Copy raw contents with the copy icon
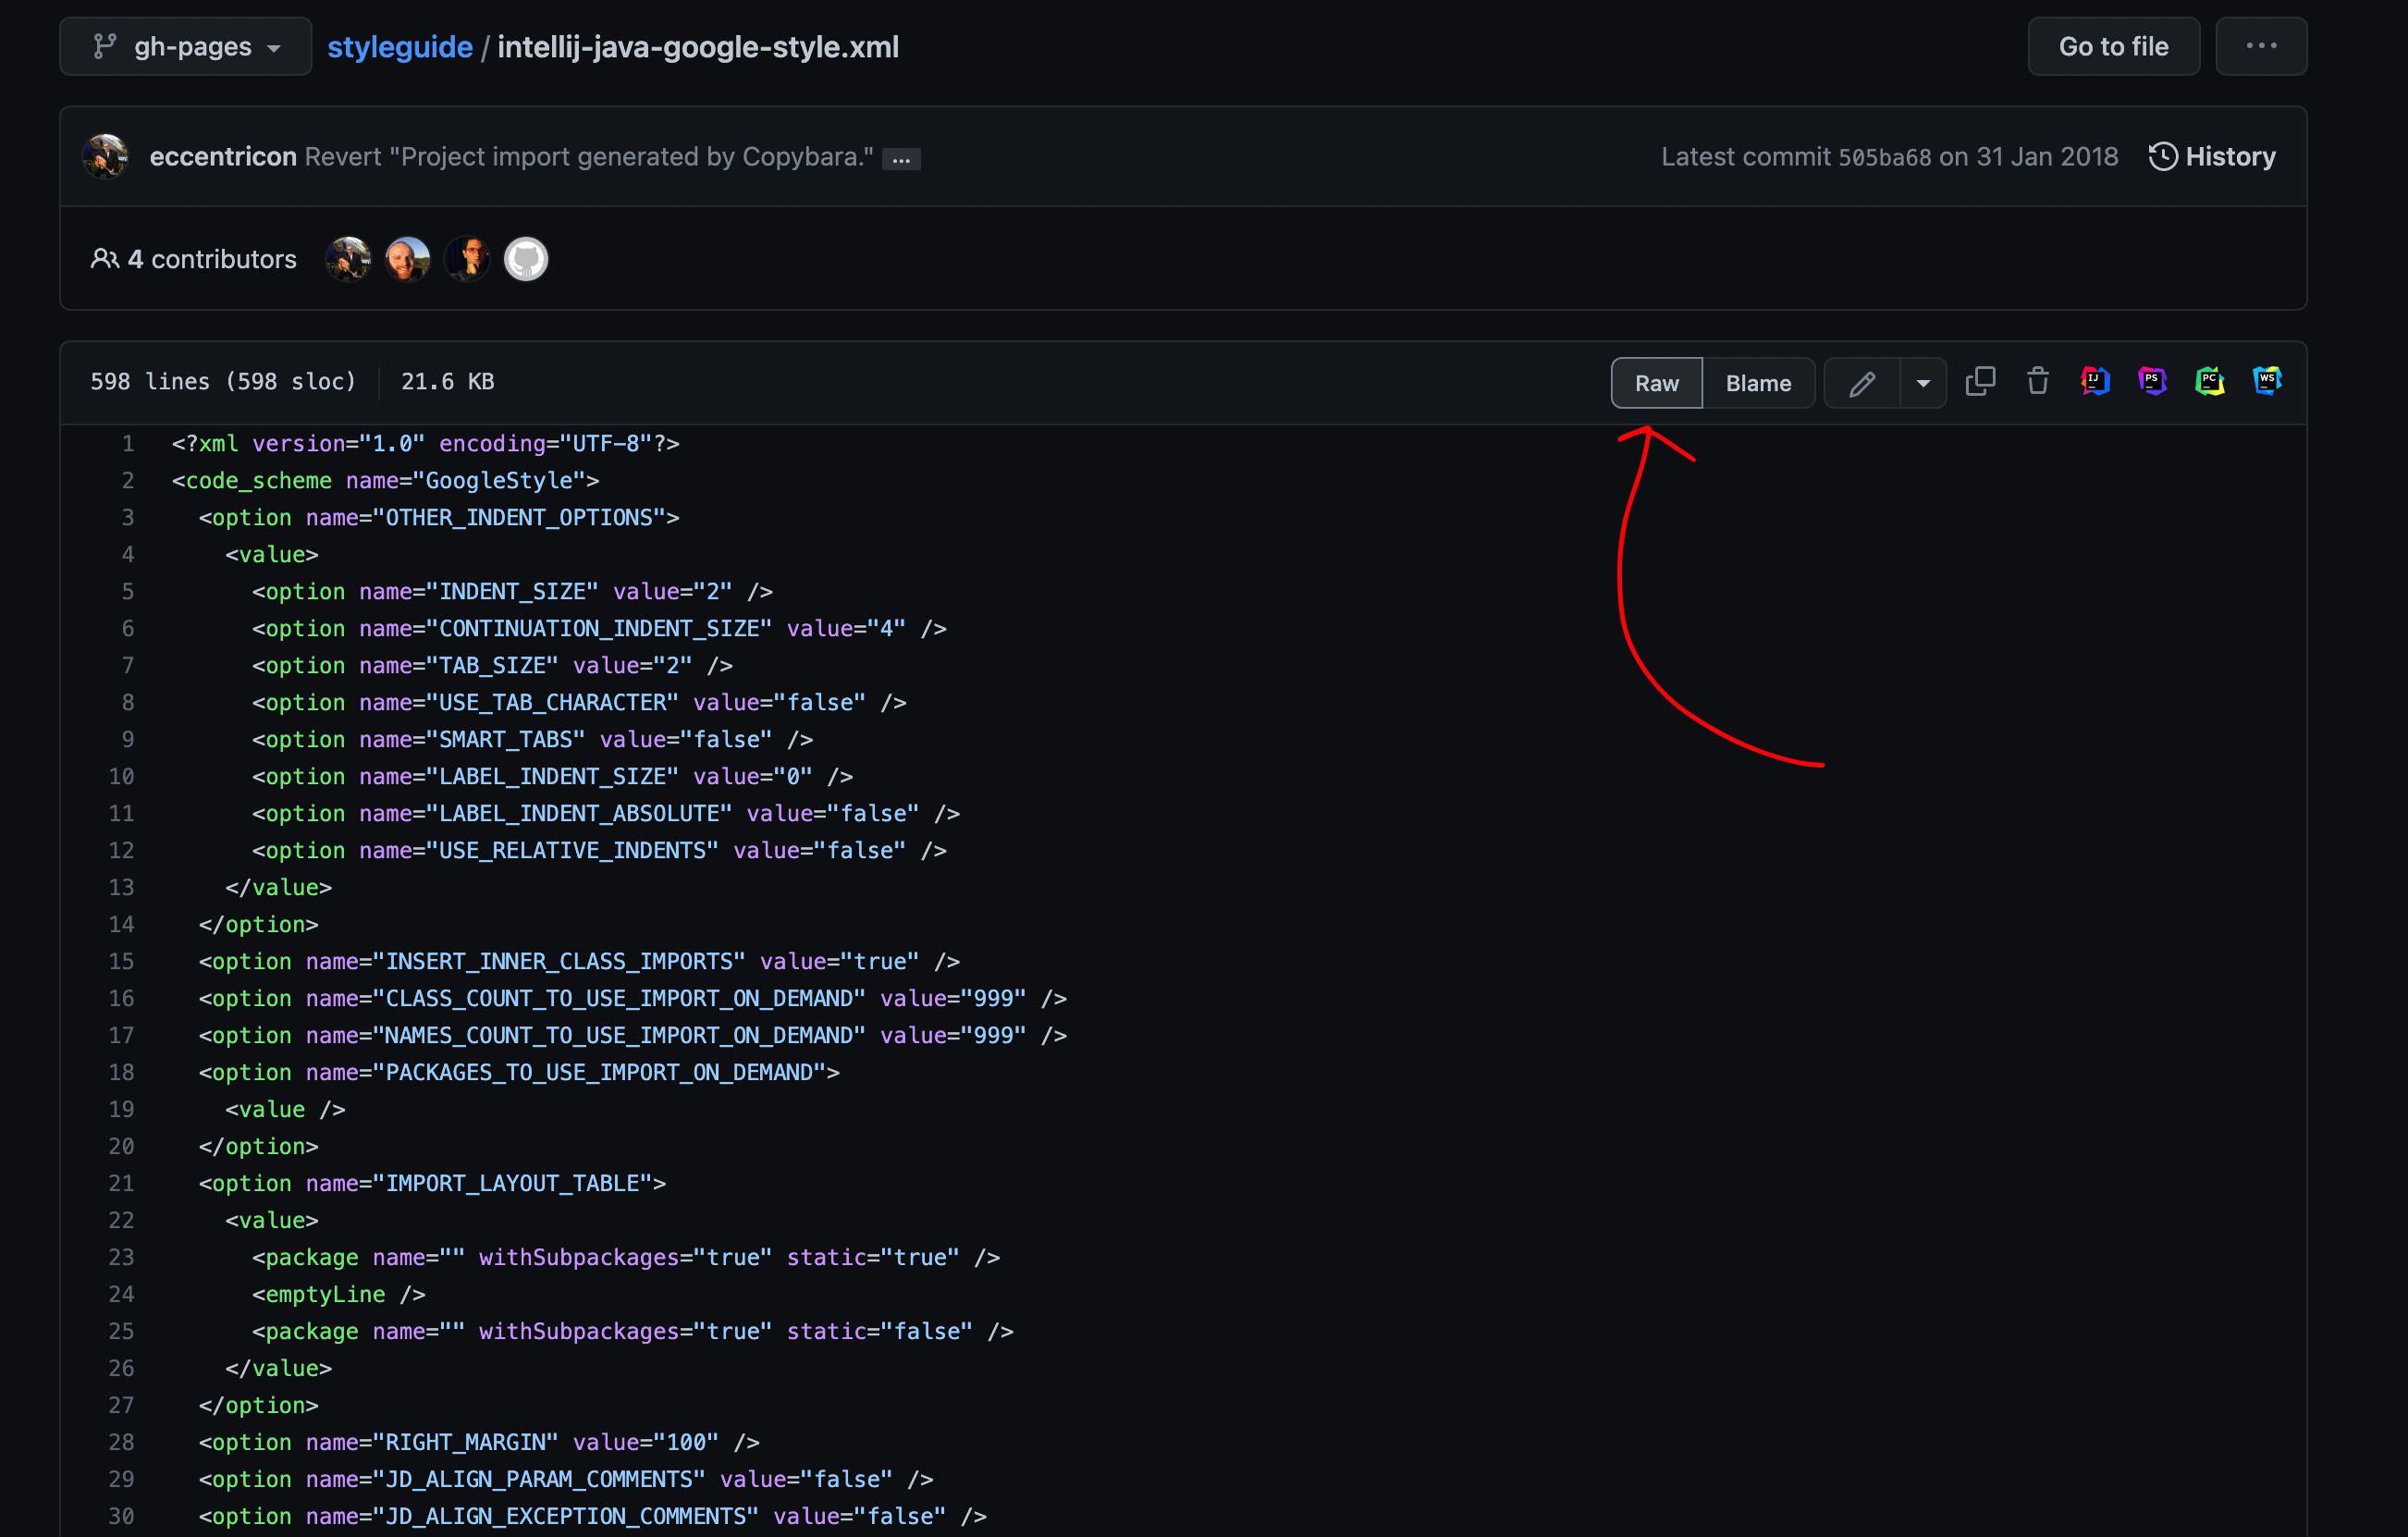The image size is (2408, 1537). click(x=1980, y=382)
